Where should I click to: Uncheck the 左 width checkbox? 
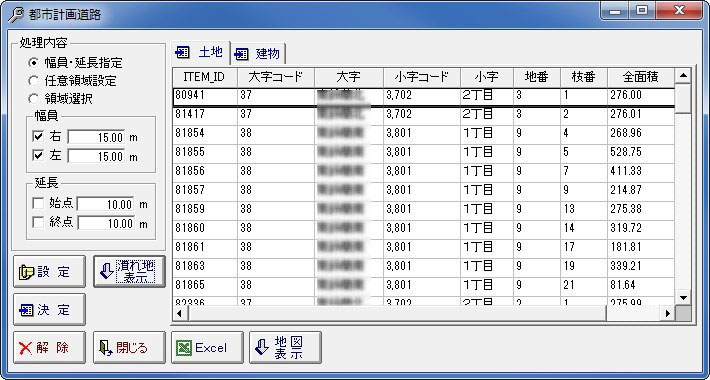point(38,156)
